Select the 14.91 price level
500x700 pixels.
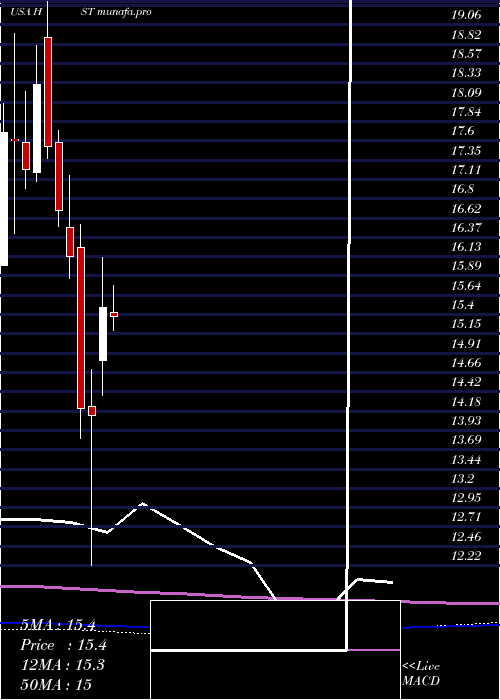[466, 344]
